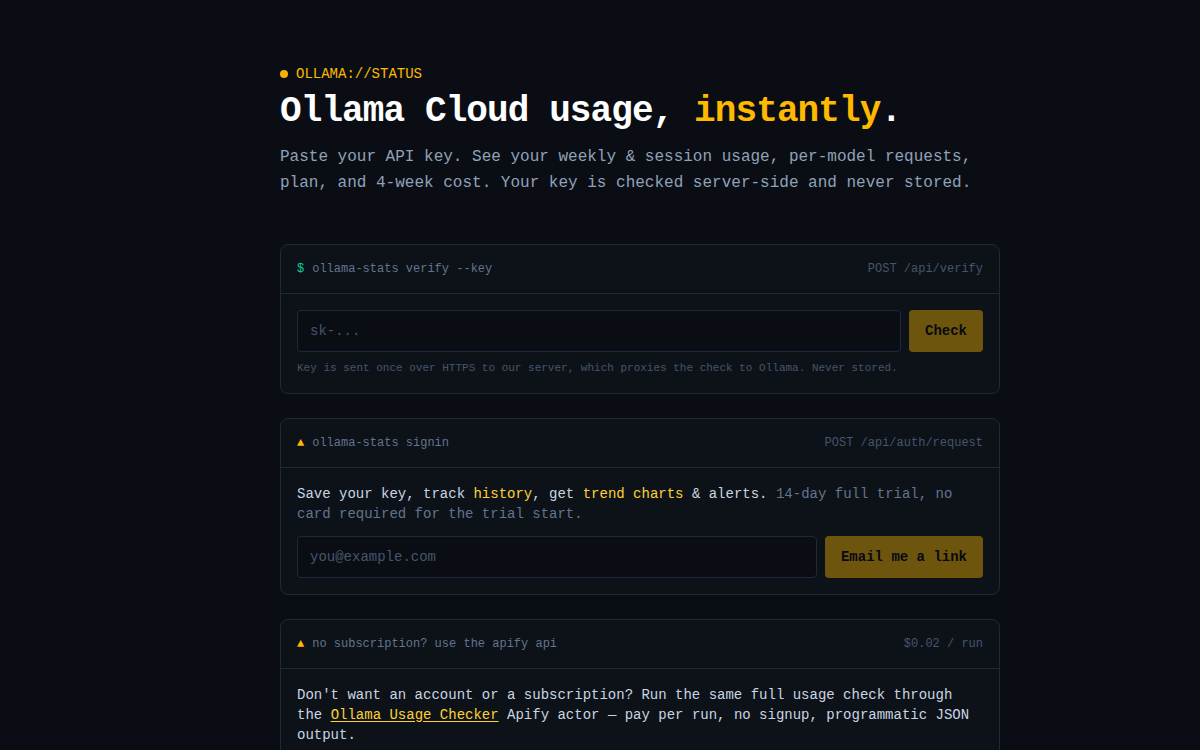Click the highlighted word instantly in heading
This screenshot has height=750, width=1200.
tap(788, 109)
